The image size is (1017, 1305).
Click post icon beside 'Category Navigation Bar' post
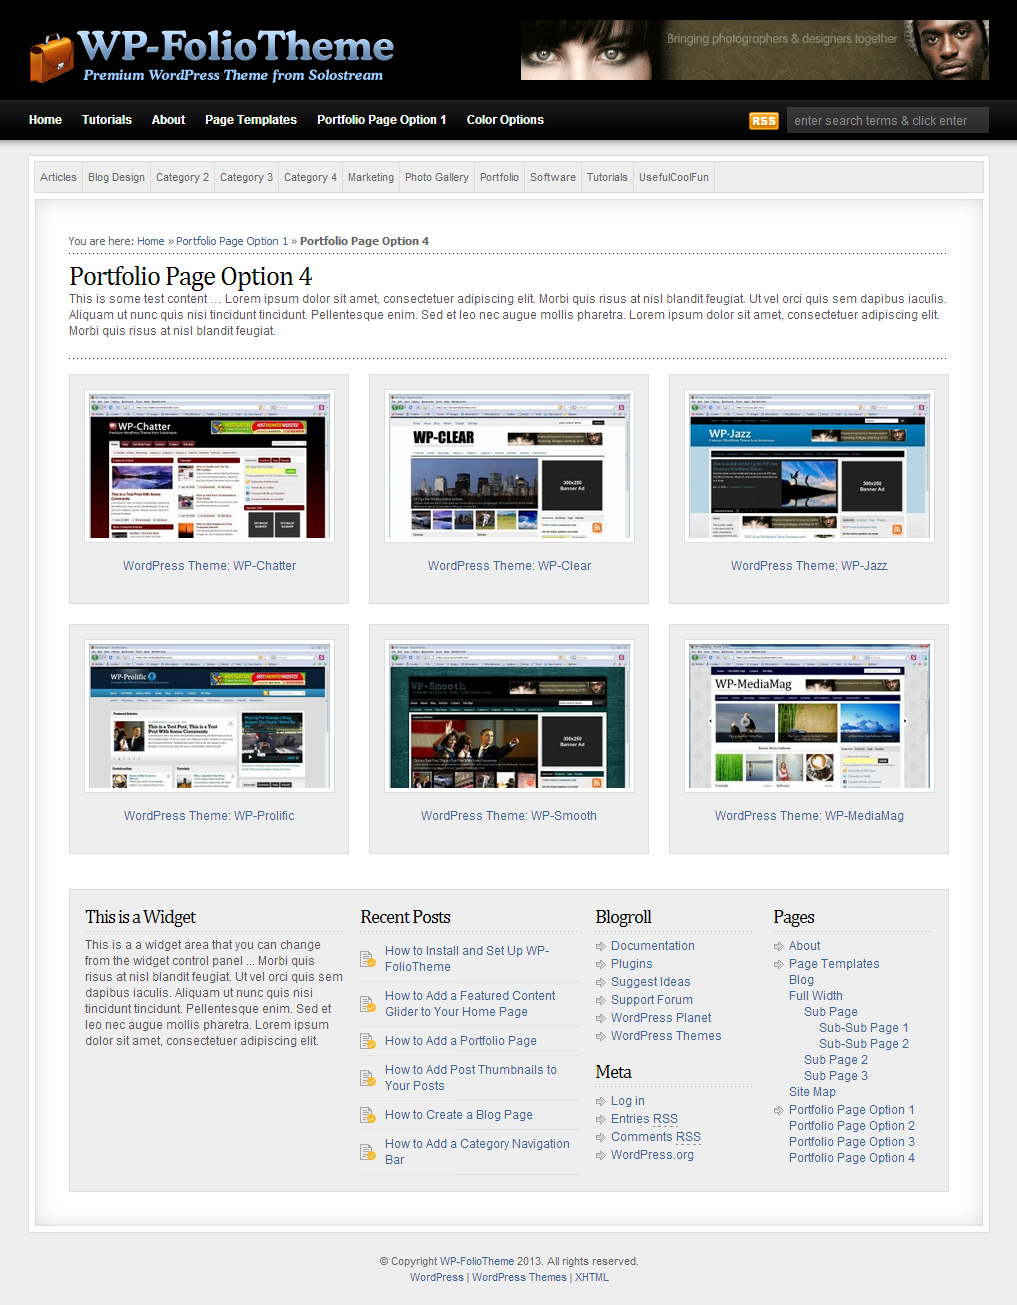click(x=367, y=1152)
